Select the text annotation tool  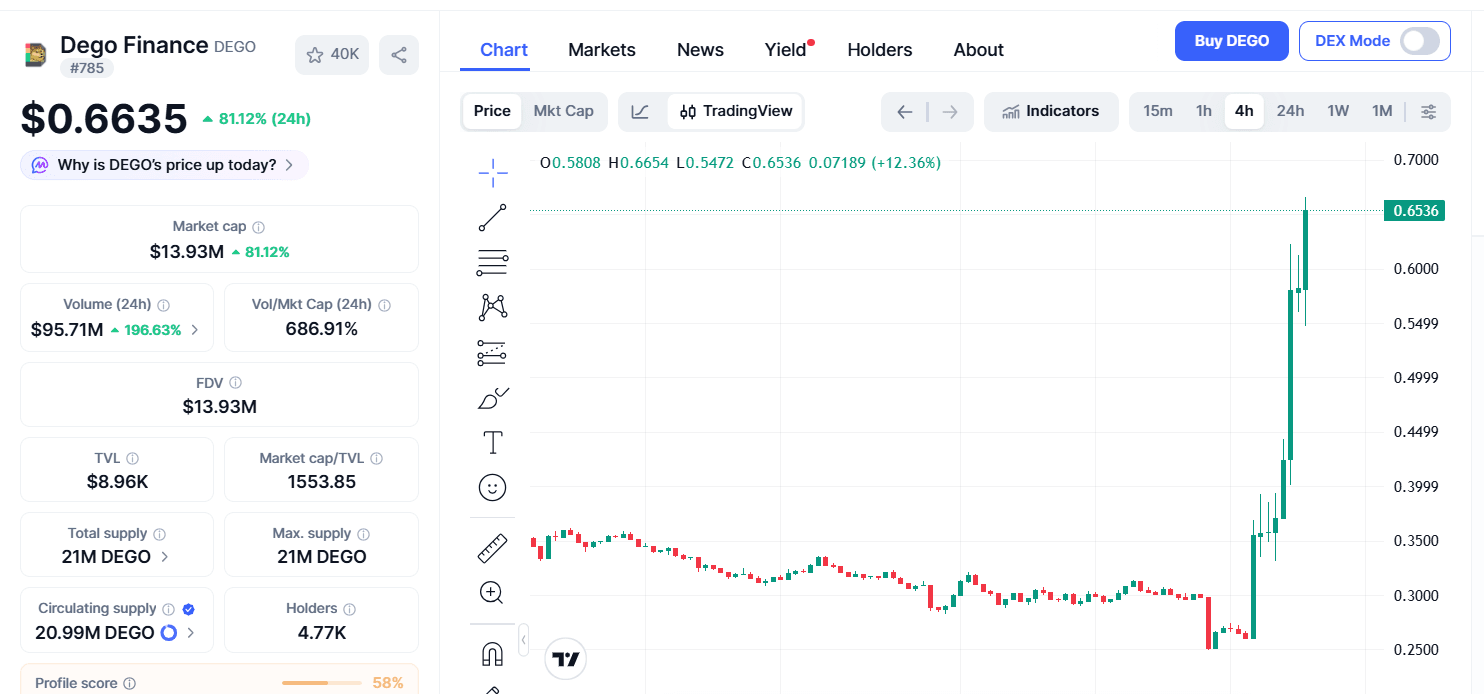492,442
